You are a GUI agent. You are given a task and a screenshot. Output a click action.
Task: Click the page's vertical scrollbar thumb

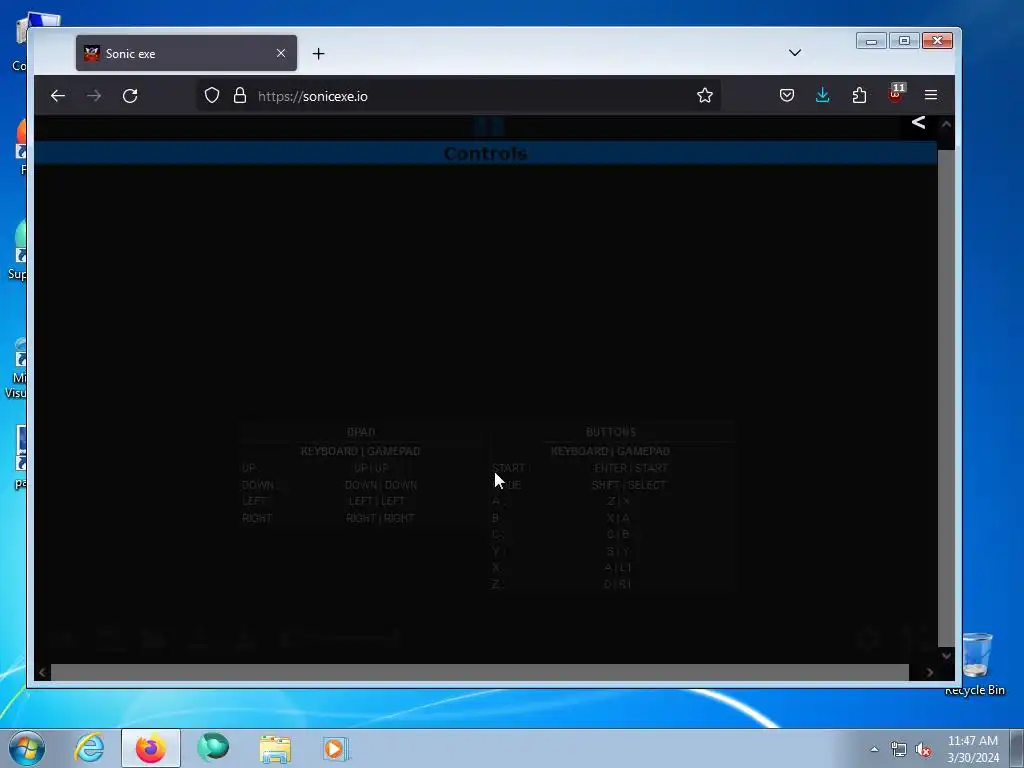pos(946,397)
